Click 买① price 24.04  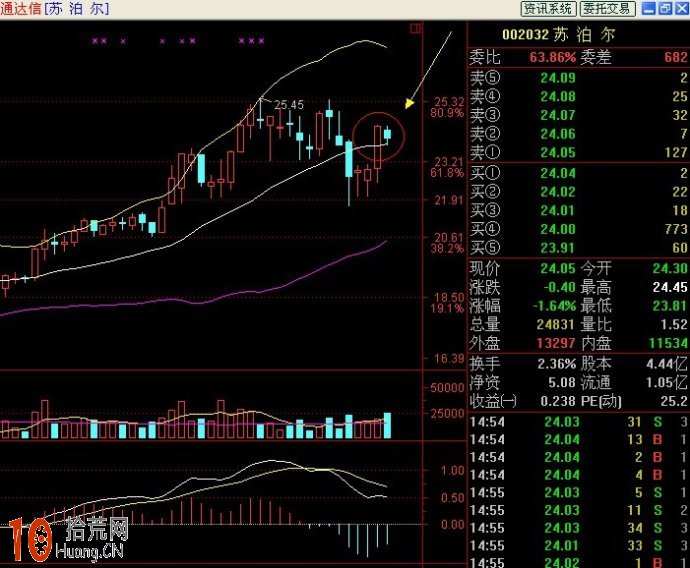tap(558, 173)
